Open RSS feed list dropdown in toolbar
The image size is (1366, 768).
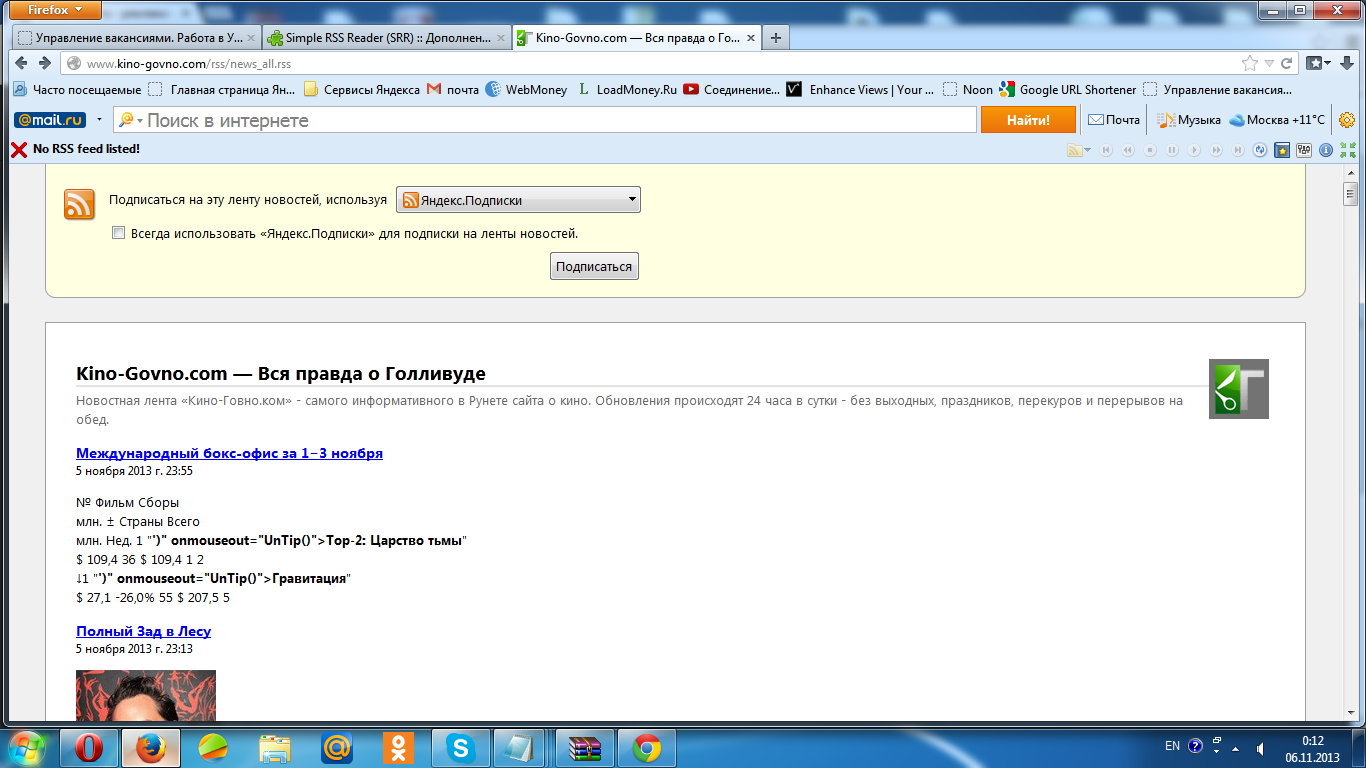[x=1079, y=150]
